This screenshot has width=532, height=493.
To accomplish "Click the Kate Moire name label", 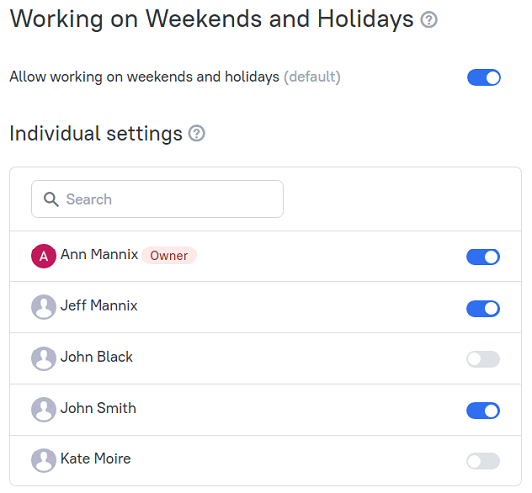I will (95, 459).
